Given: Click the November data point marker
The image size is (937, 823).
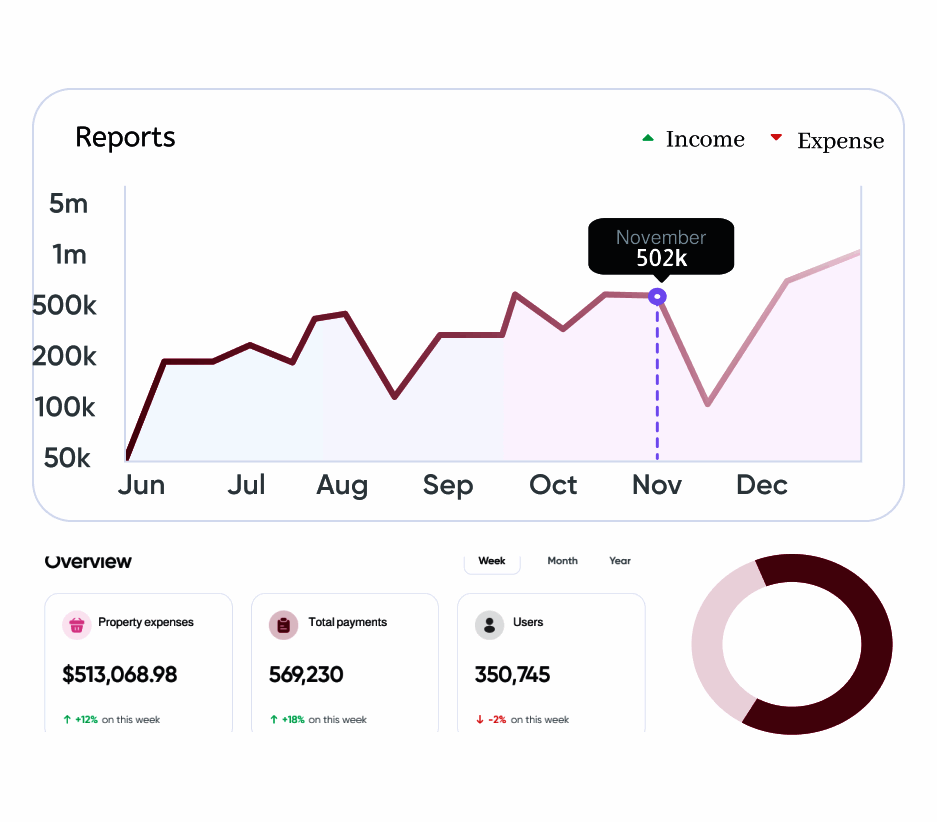Looking at the screenshot, I should click(x=657, y=297).
